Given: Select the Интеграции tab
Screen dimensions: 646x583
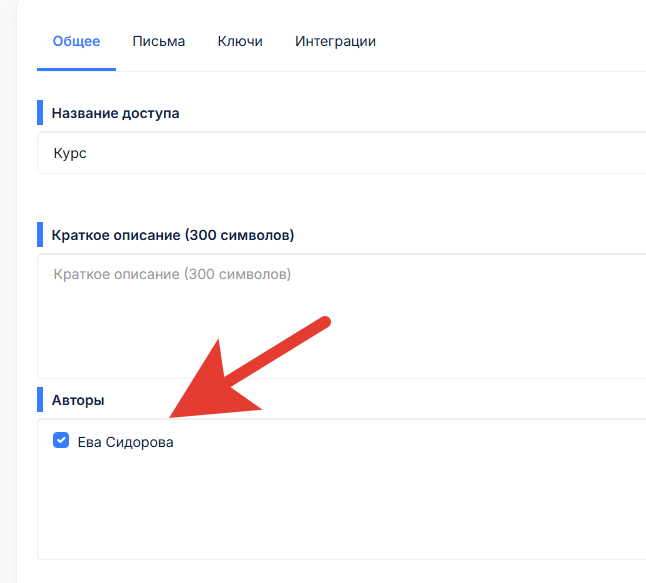Looking at the screenshot, I should [335, 41].
